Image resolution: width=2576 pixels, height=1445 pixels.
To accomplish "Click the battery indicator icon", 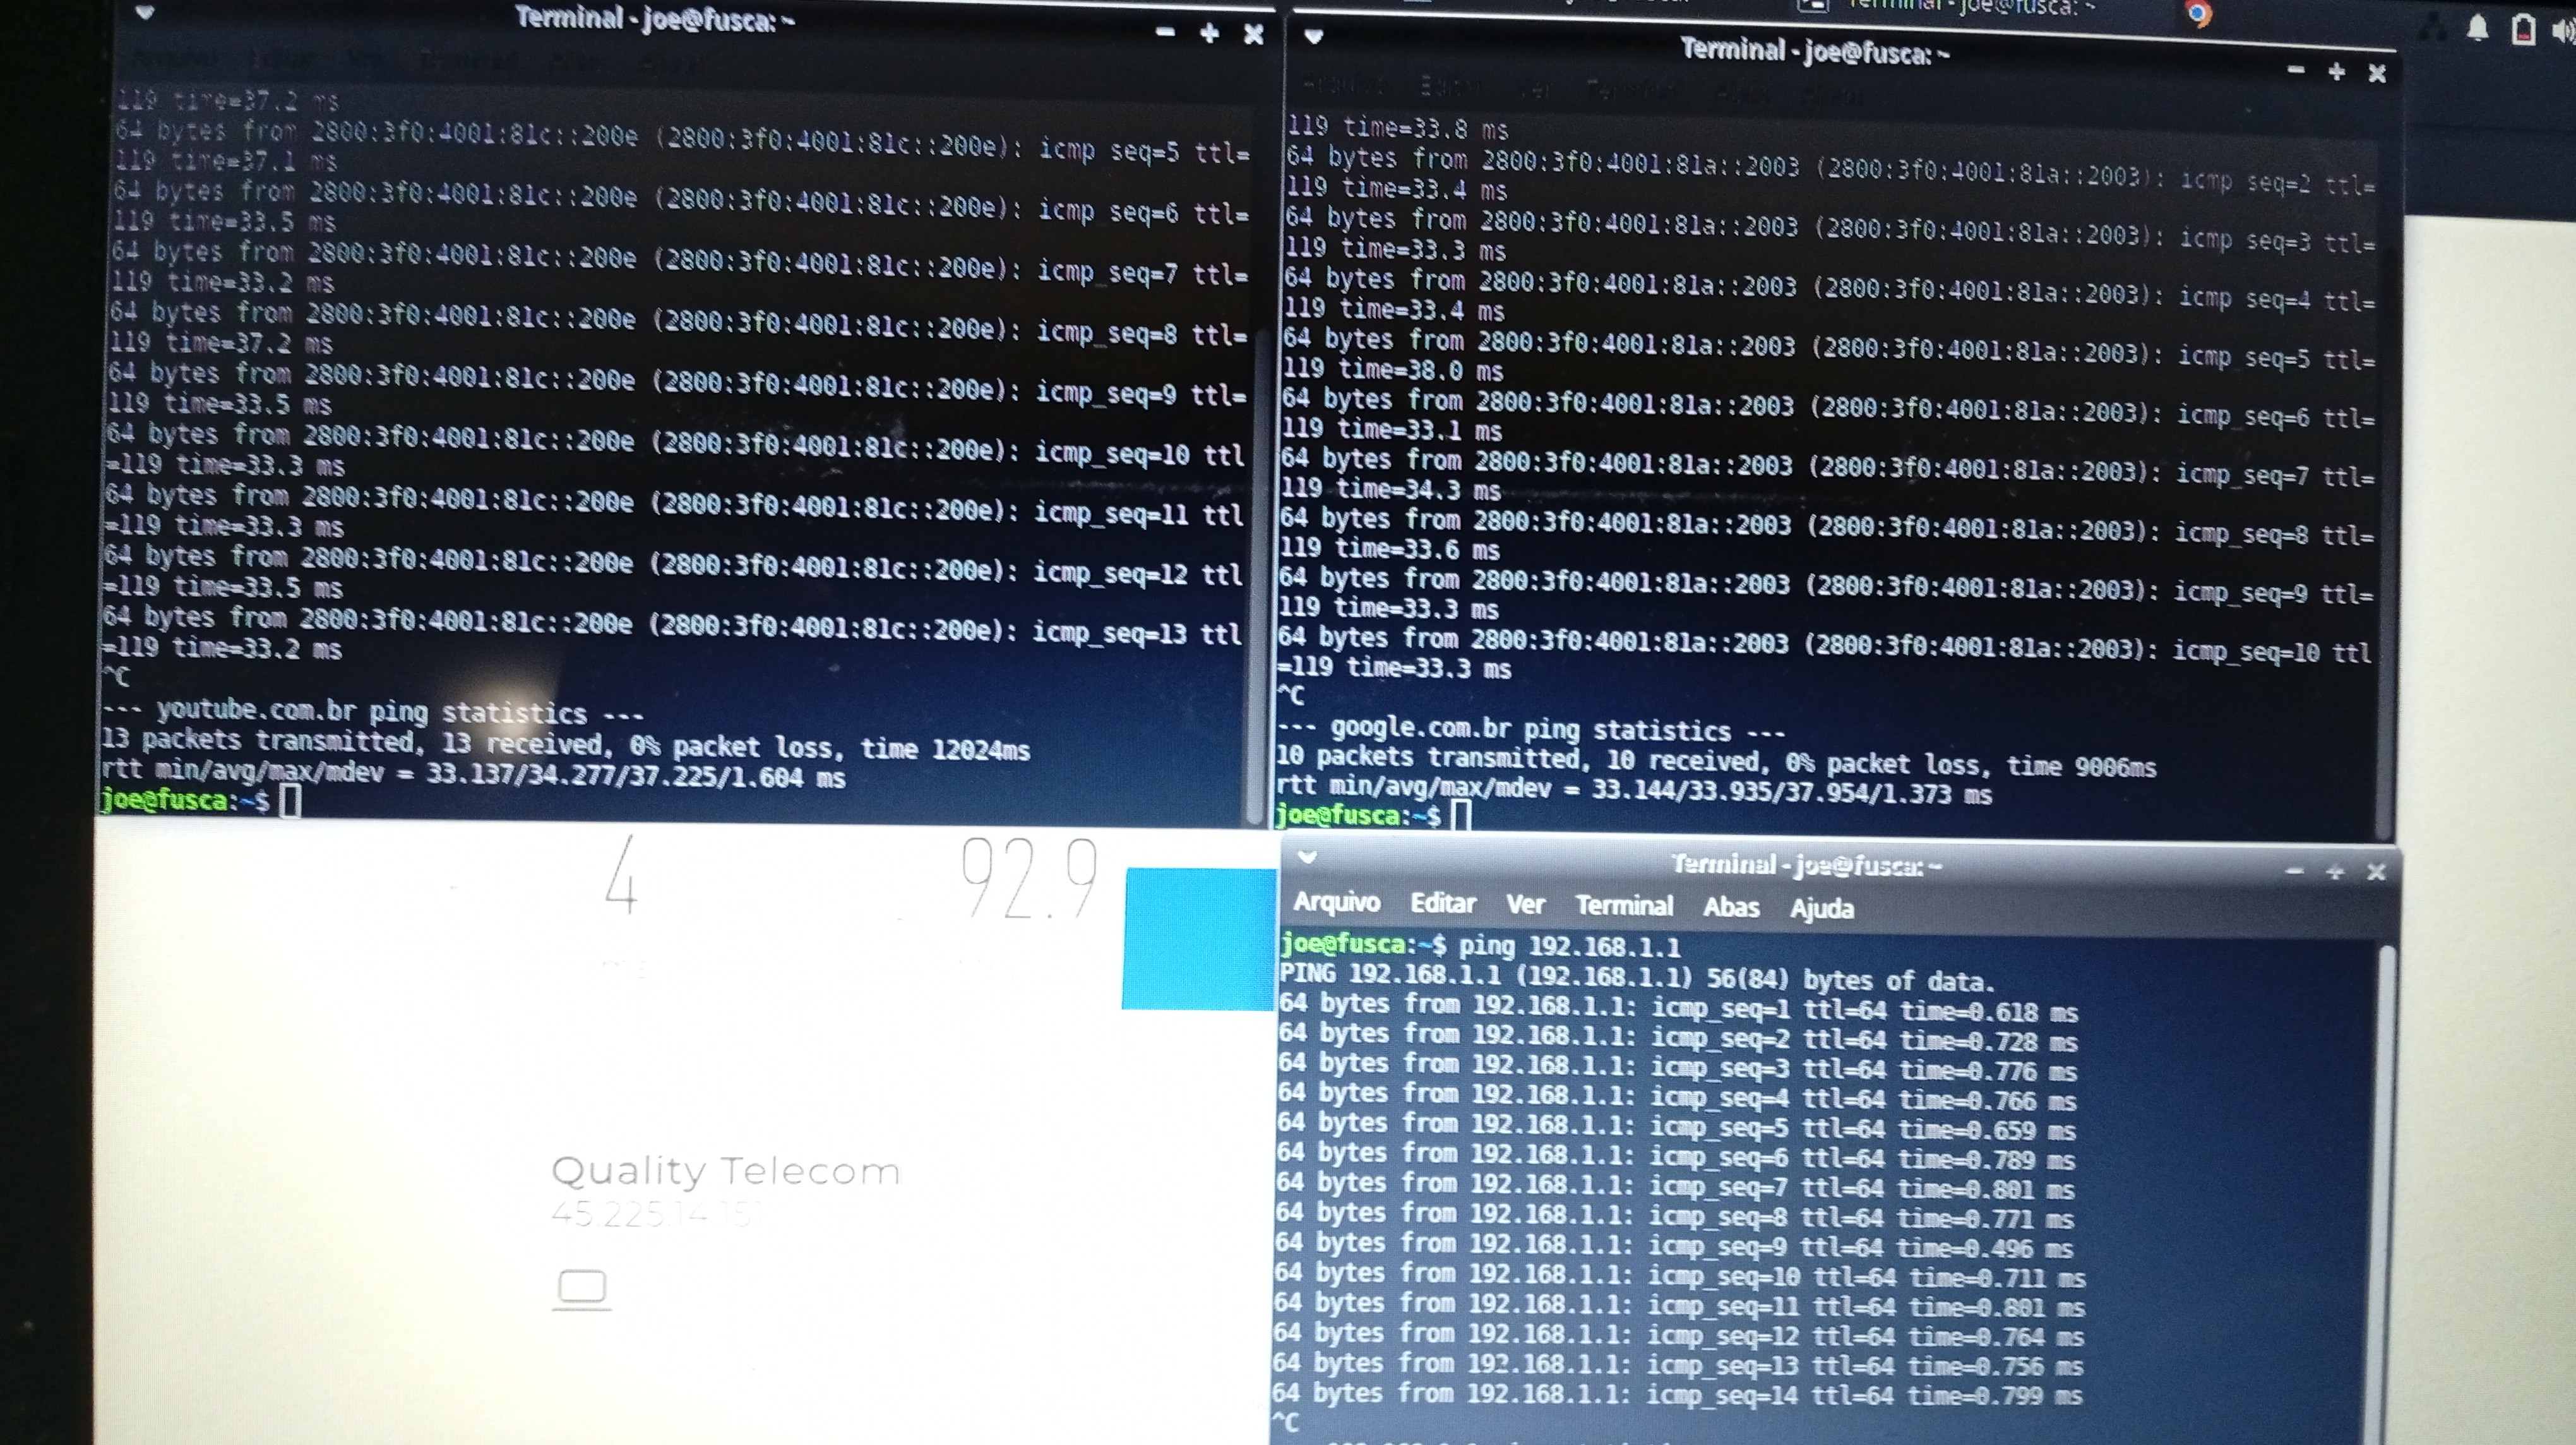I will [x=2523, y=30].
